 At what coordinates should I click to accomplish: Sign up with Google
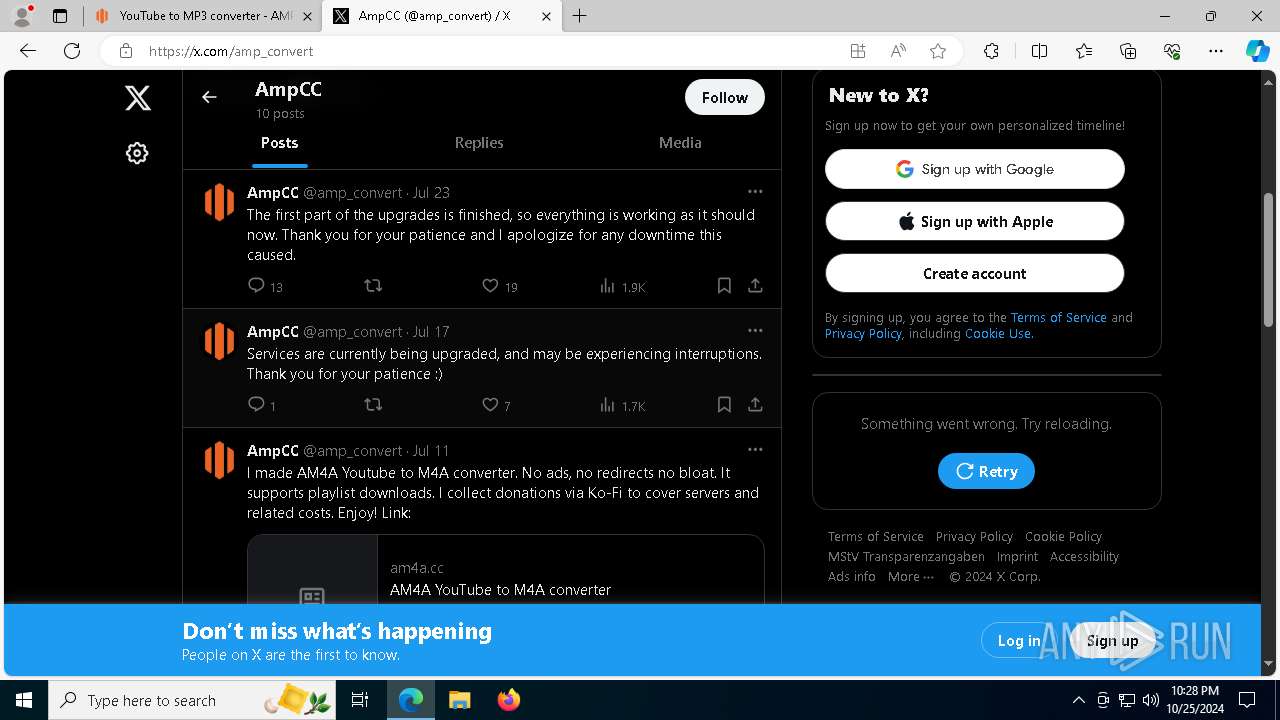coord(975,169)
